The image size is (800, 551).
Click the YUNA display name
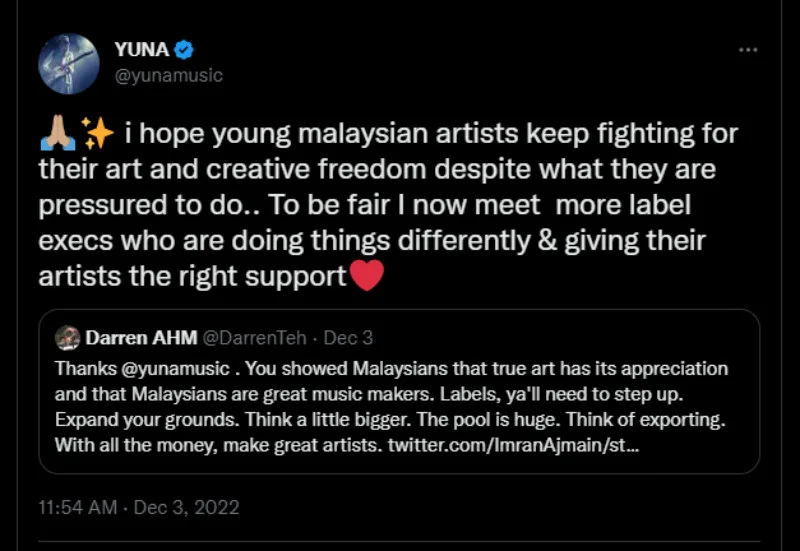click(141, 50)
